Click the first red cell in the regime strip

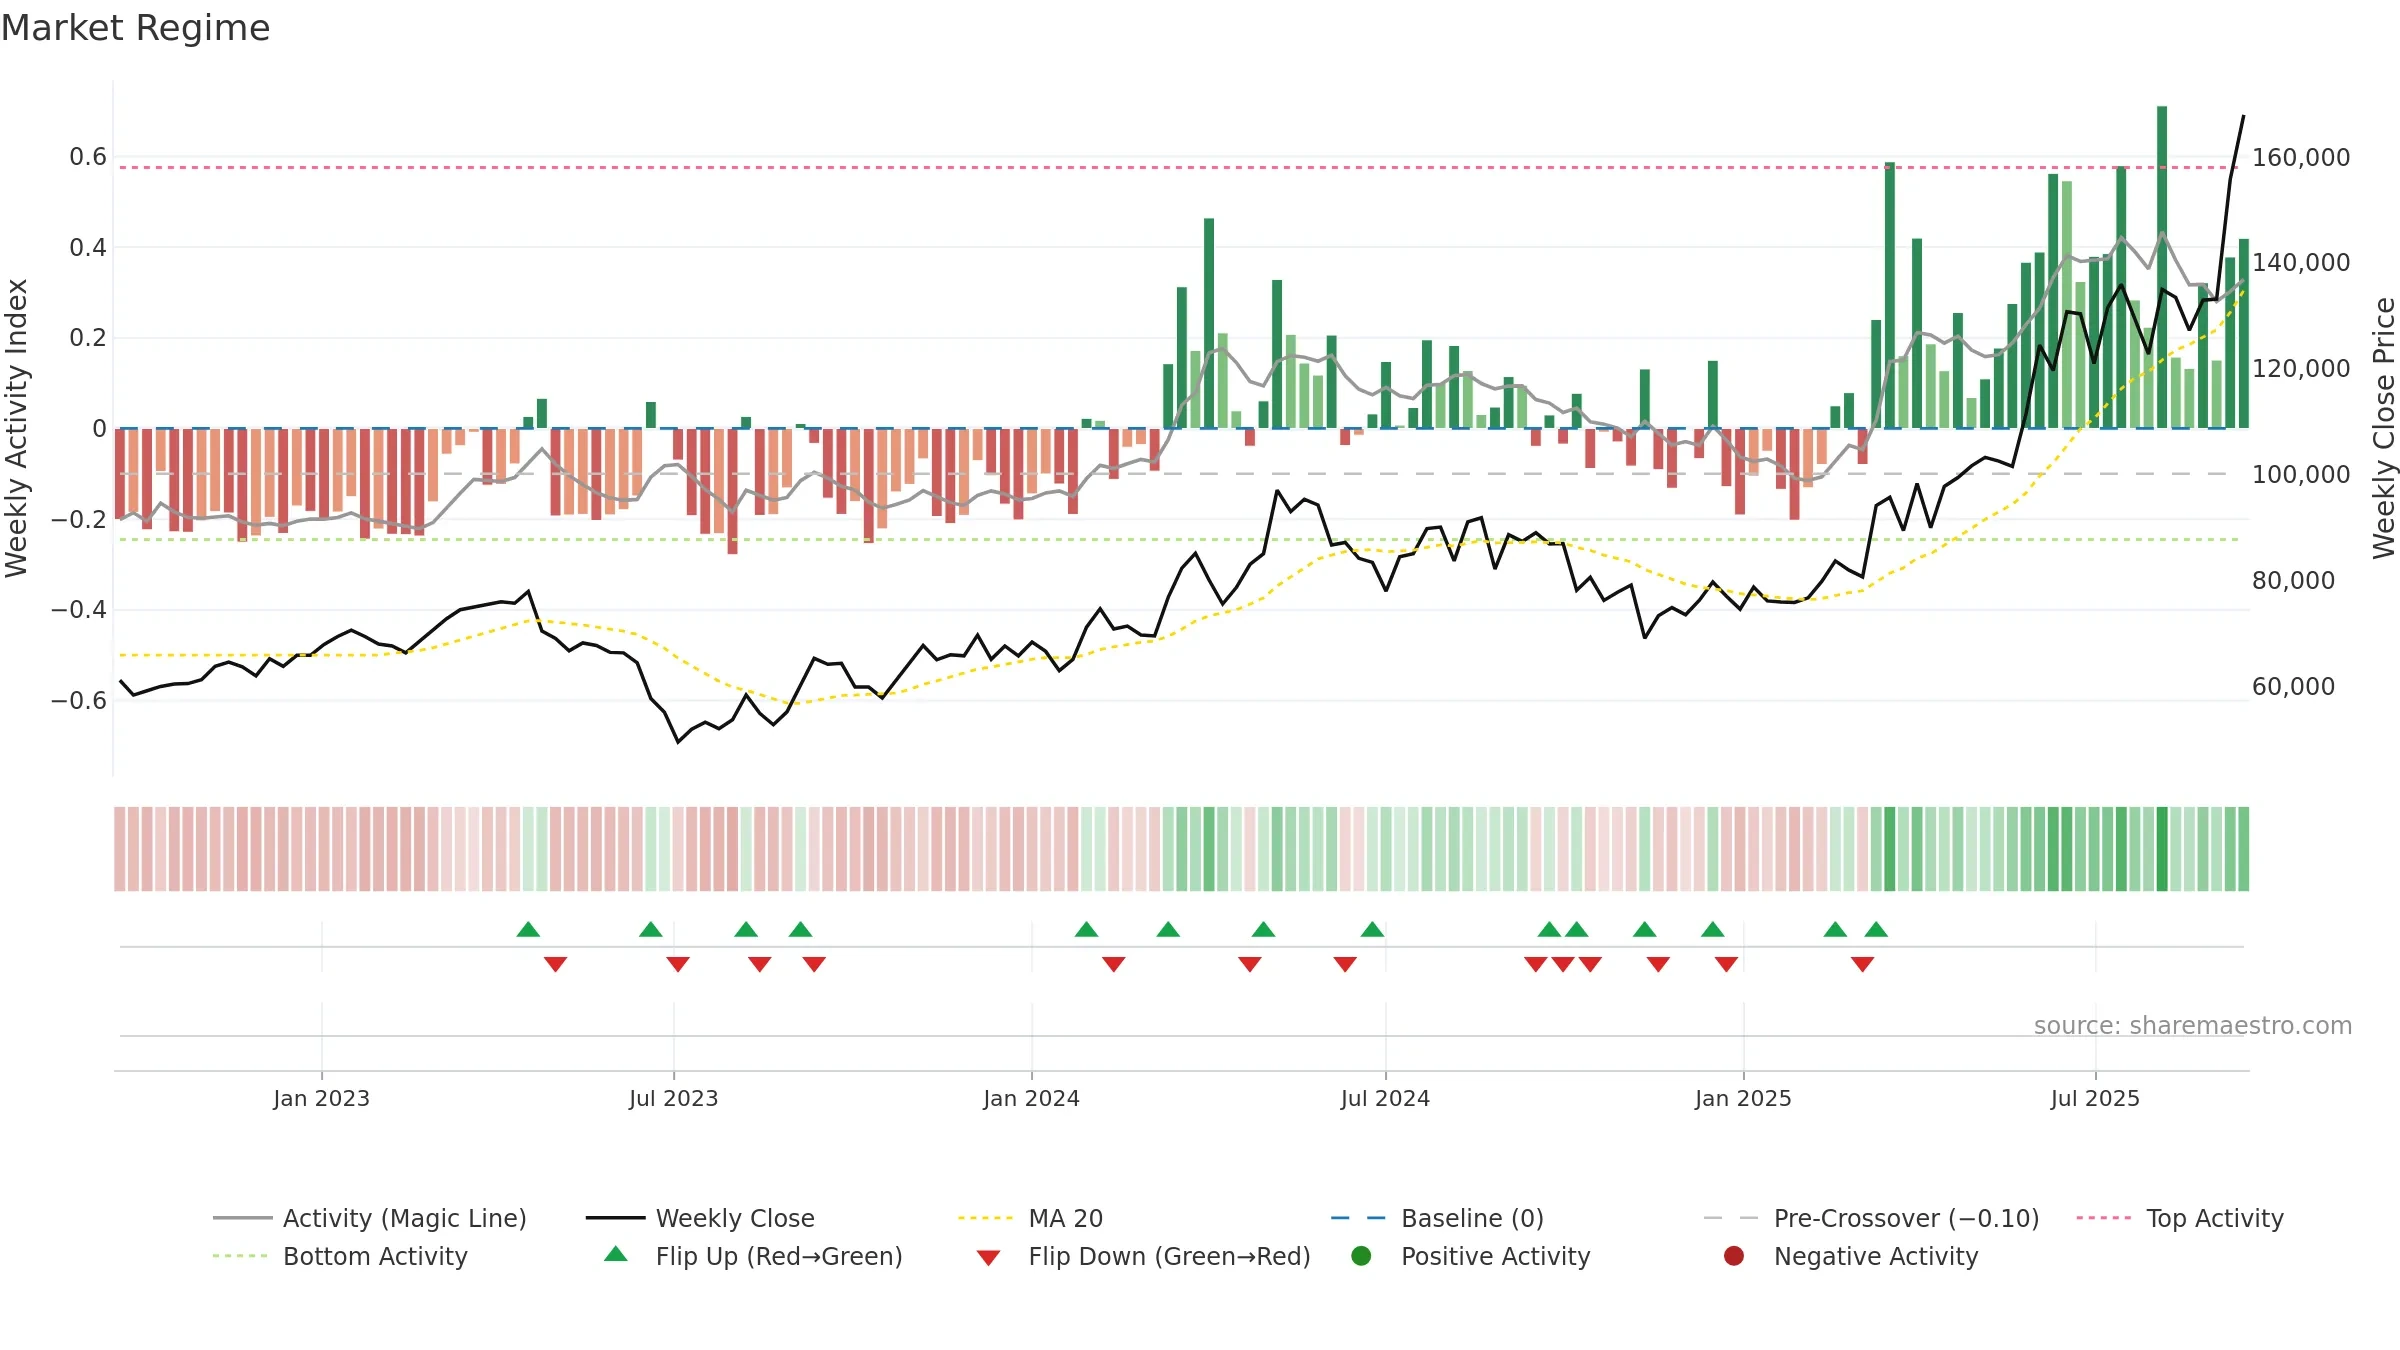pos(120,849)
